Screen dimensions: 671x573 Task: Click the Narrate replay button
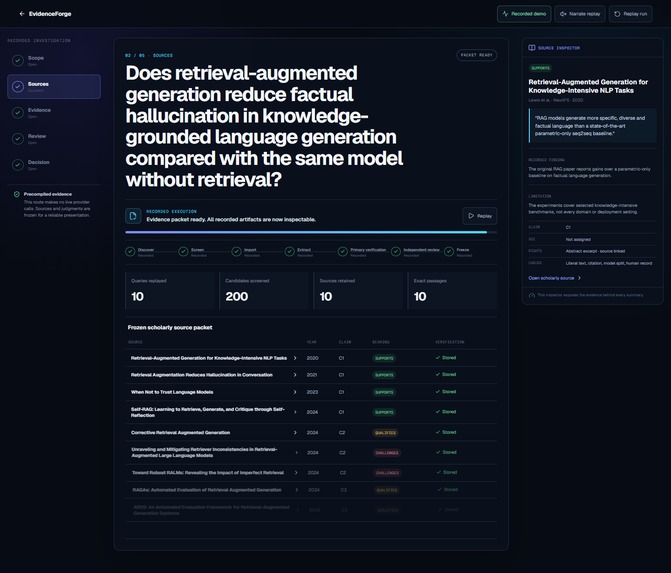coord(580,14)
